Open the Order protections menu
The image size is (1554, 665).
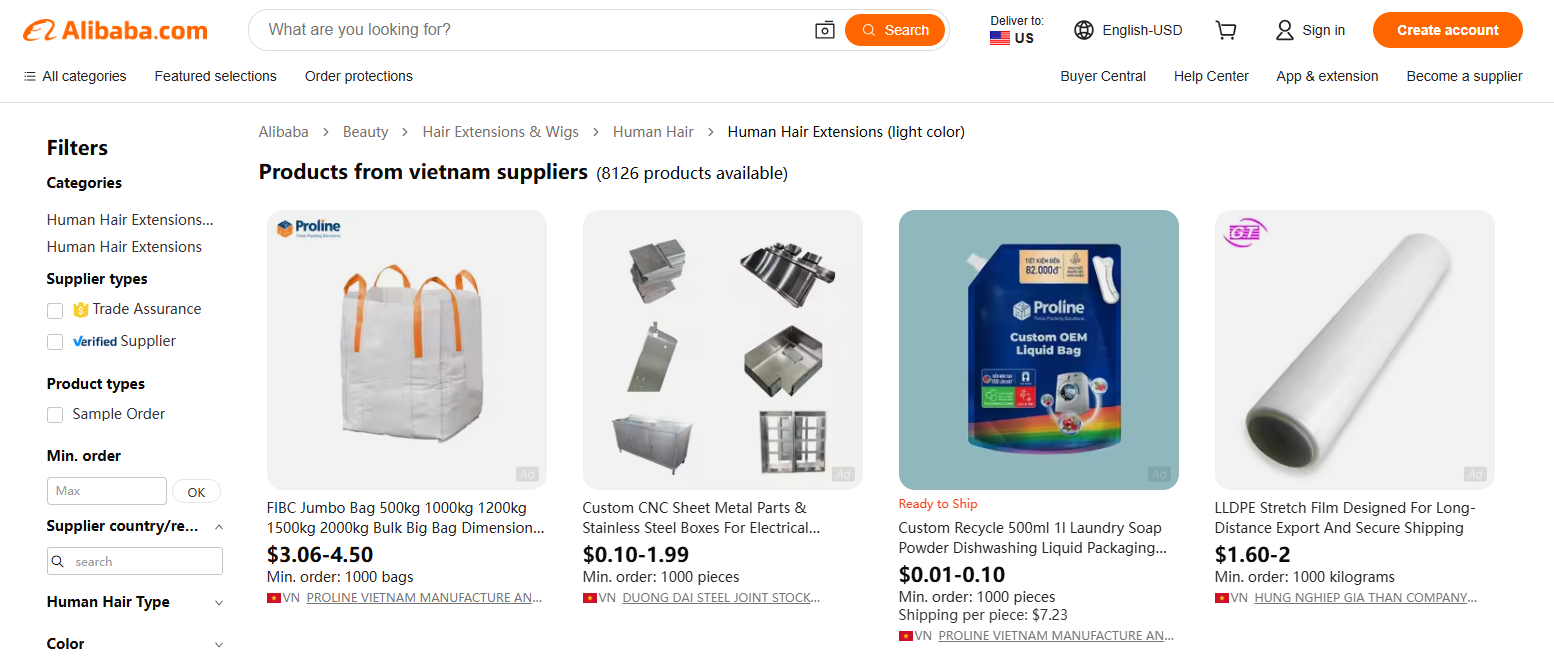pyautogui.click(x=358, y=76)
